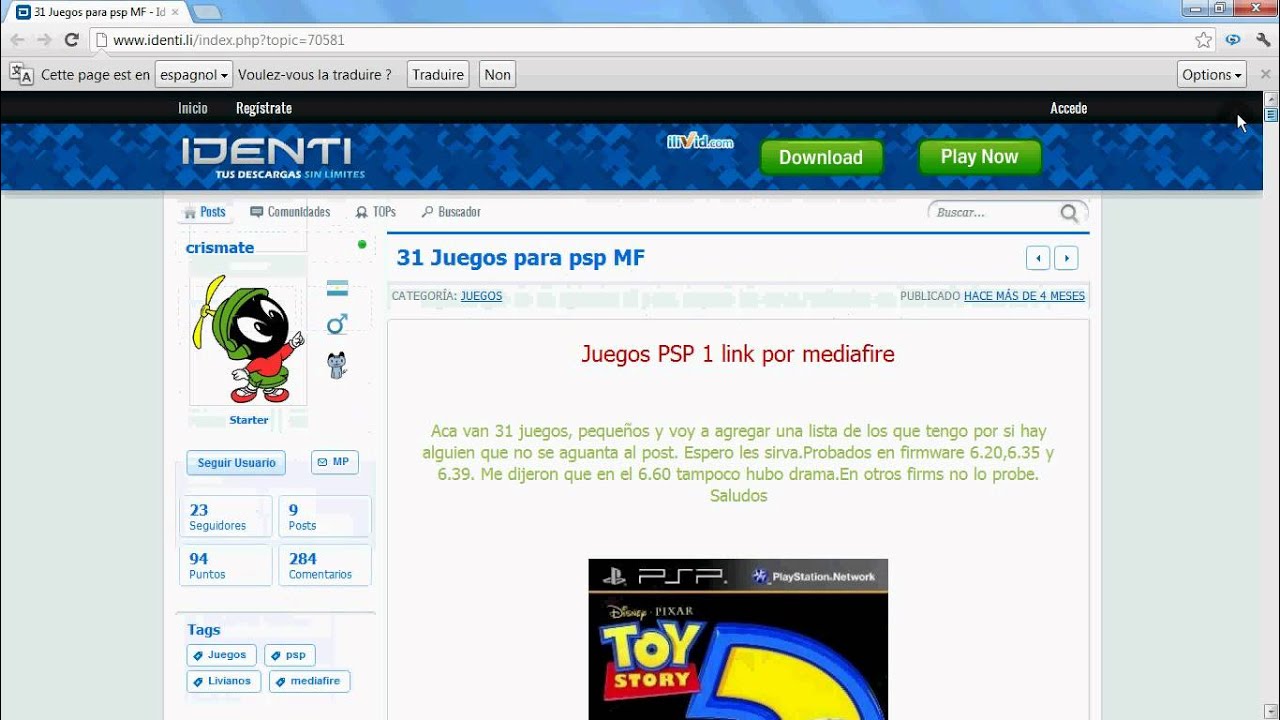
Task: Close the translation bar
Action: click(x=1265, y=75)
